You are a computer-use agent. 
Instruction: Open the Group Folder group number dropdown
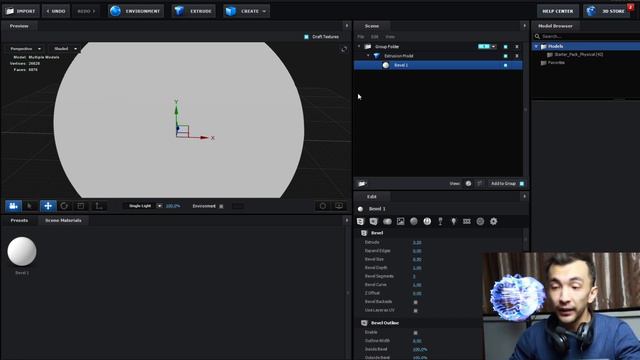[x=487, y=47]
